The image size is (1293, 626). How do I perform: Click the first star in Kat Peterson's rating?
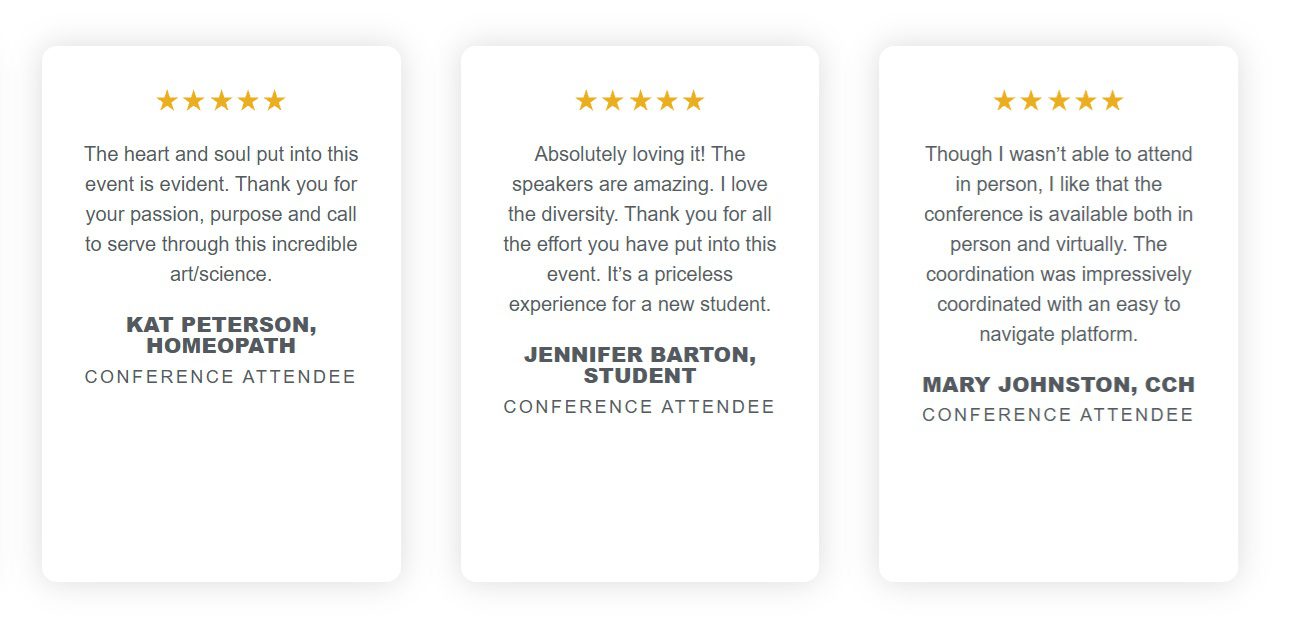167,101
